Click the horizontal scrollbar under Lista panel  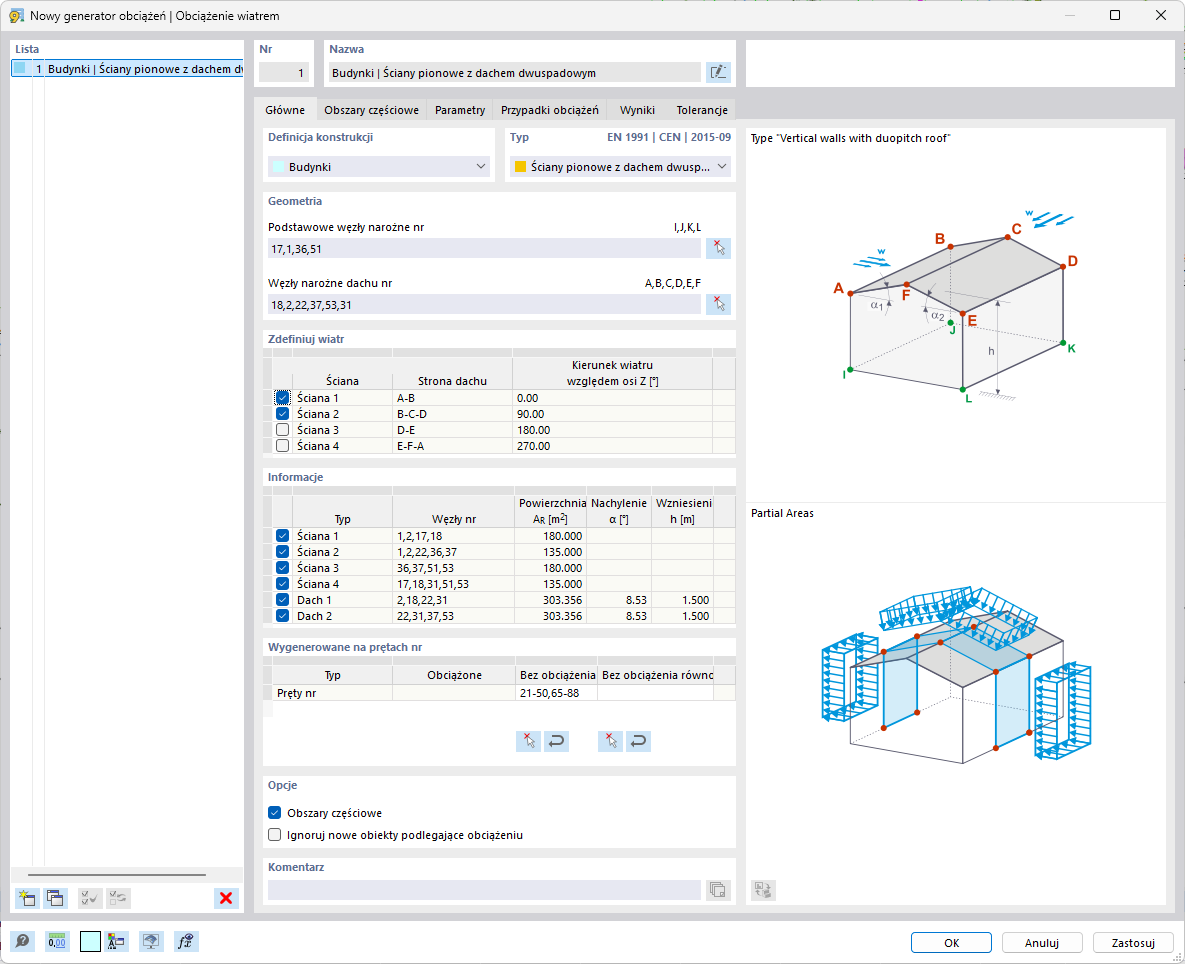click(117, 875)
